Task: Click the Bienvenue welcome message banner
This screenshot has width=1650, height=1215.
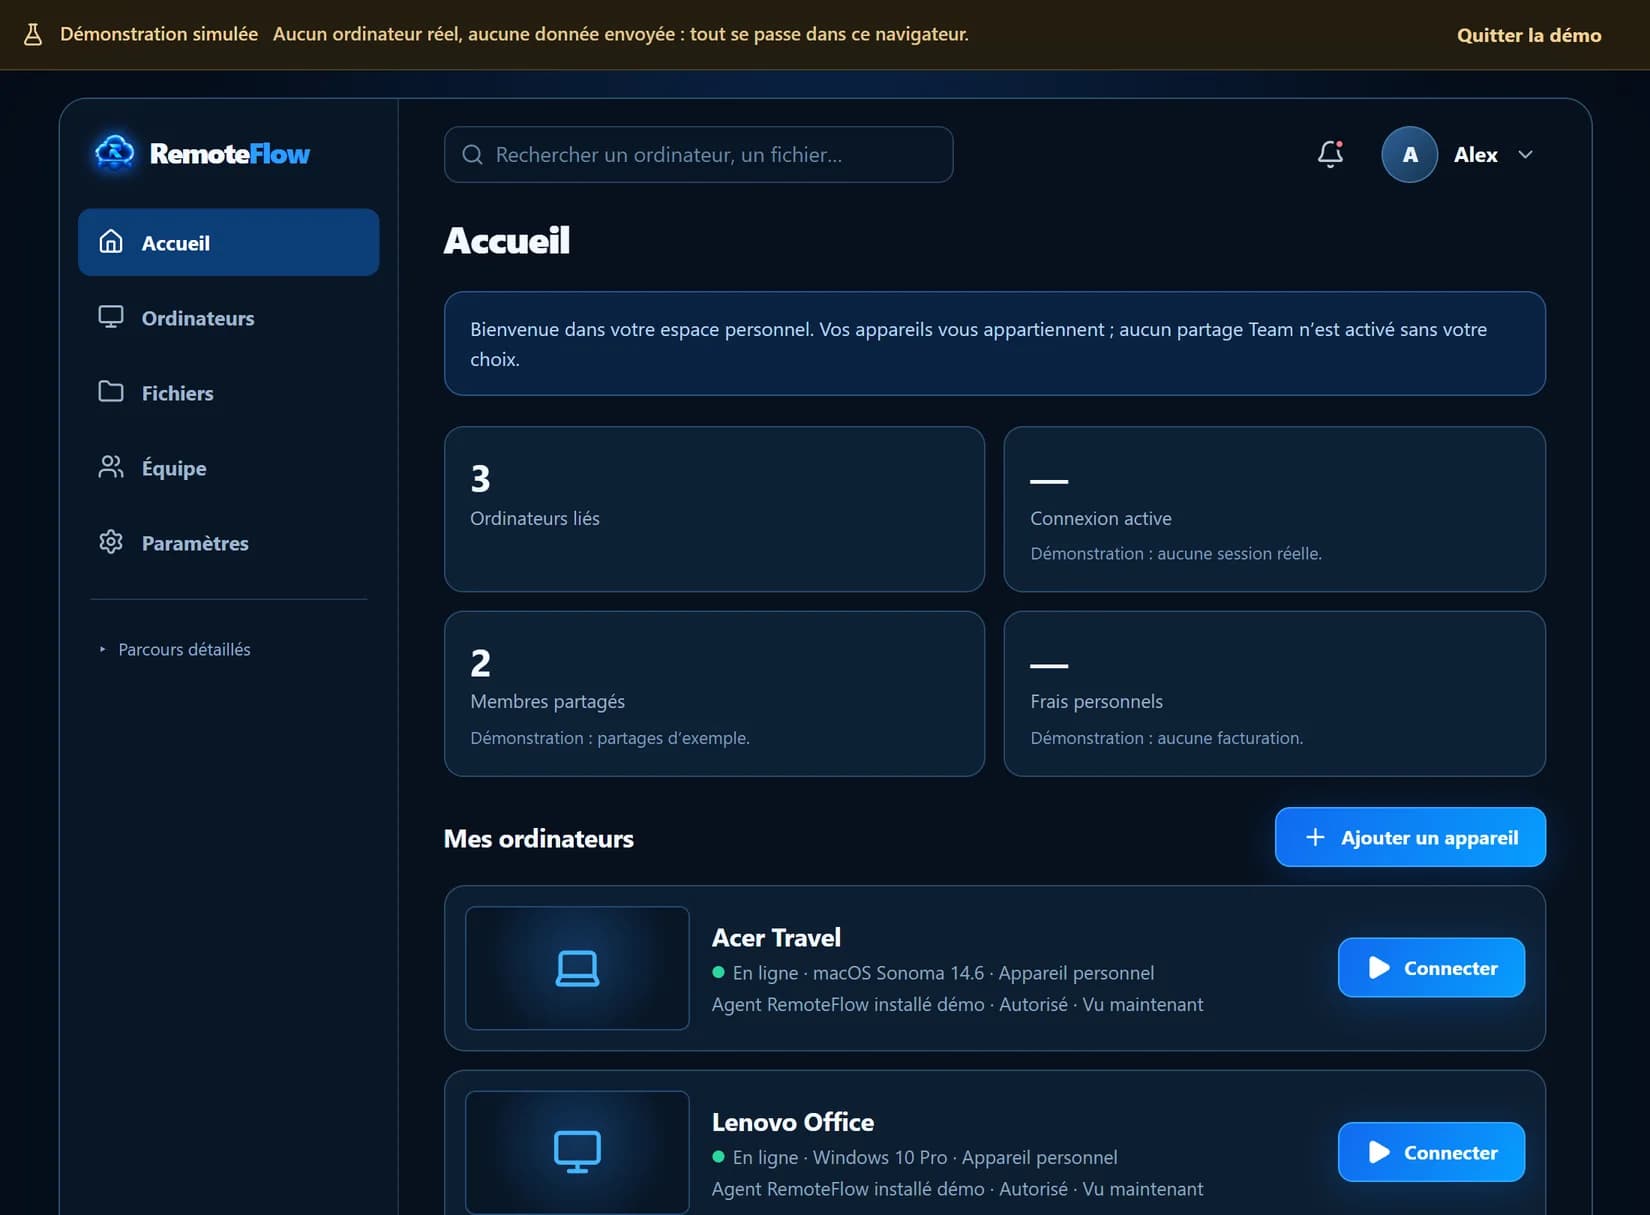Action: (995, 343)
